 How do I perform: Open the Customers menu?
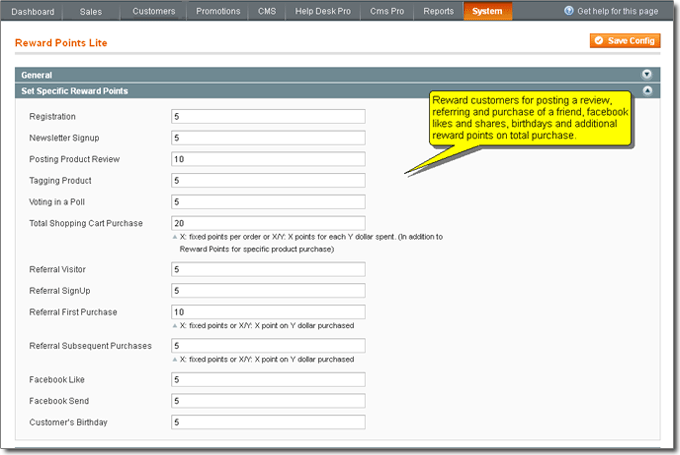click(x=154, y=11)
